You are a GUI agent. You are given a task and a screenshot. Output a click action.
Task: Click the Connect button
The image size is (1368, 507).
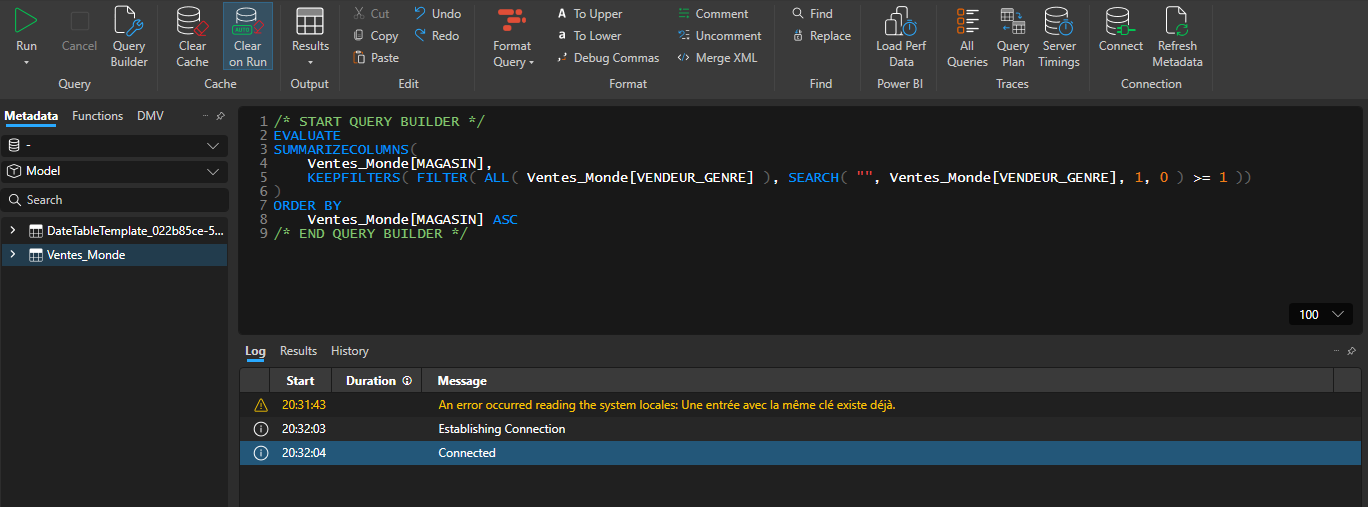point(1121,30)
